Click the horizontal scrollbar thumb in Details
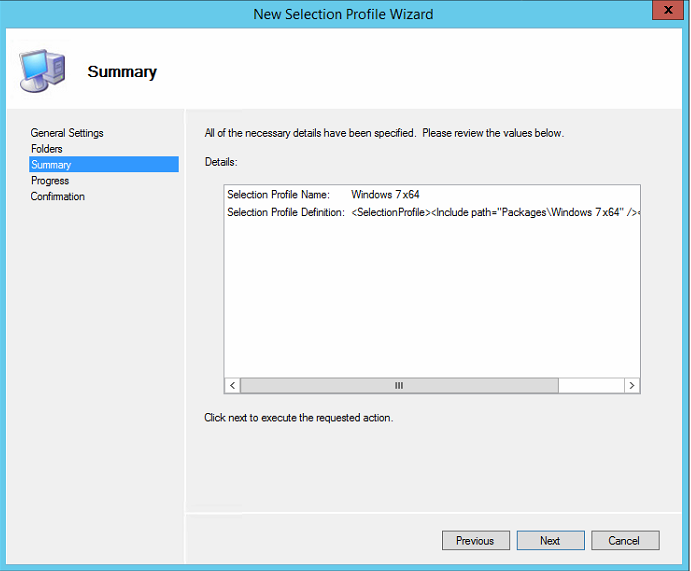The height and width of the screenshot is (571, 691). point(399,385)
